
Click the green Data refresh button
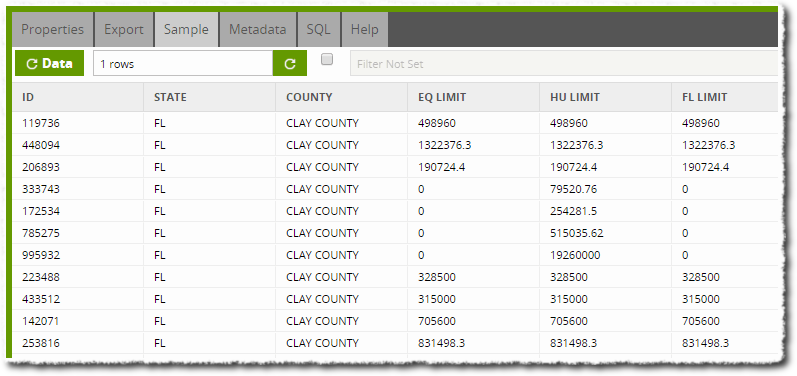point(49,64)
